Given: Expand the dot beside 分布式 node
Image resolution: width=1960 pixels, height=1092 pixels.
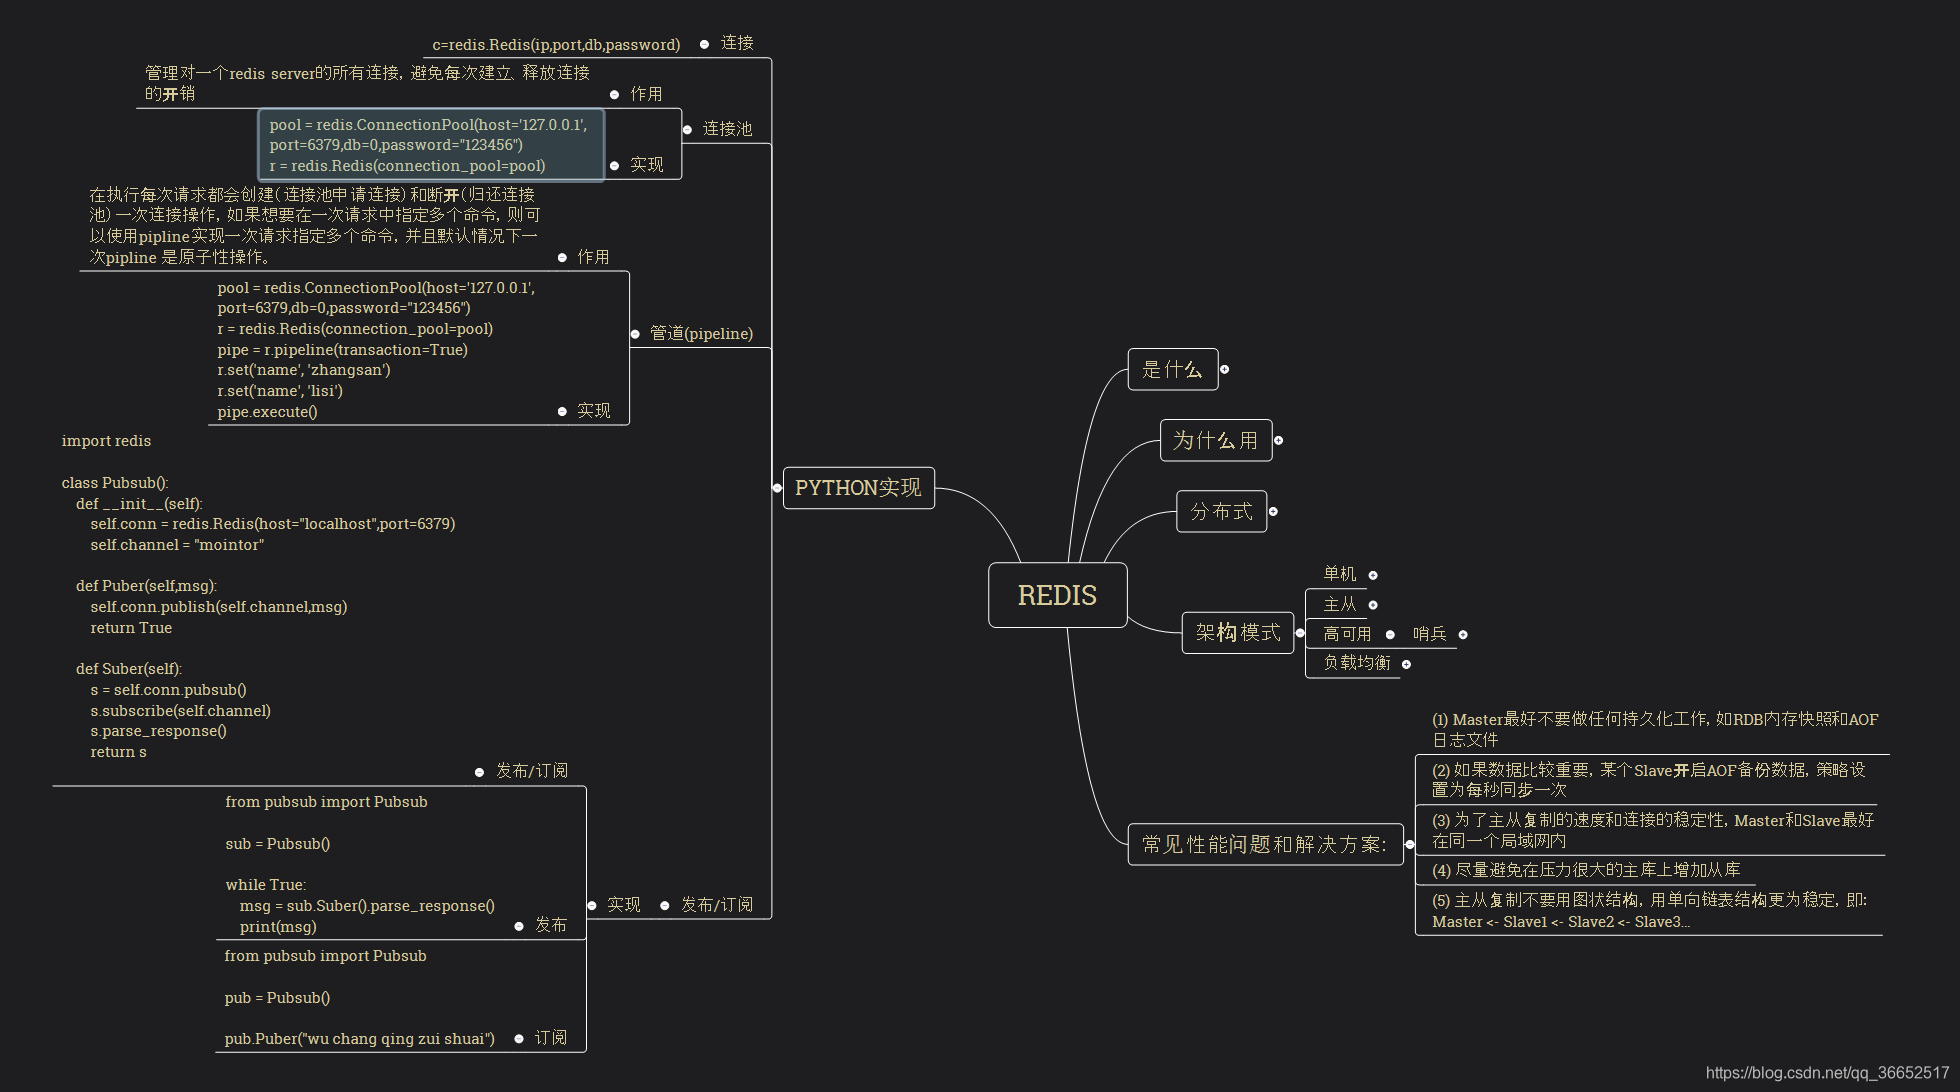Looking at the screenshot, I should [1273, 511].
